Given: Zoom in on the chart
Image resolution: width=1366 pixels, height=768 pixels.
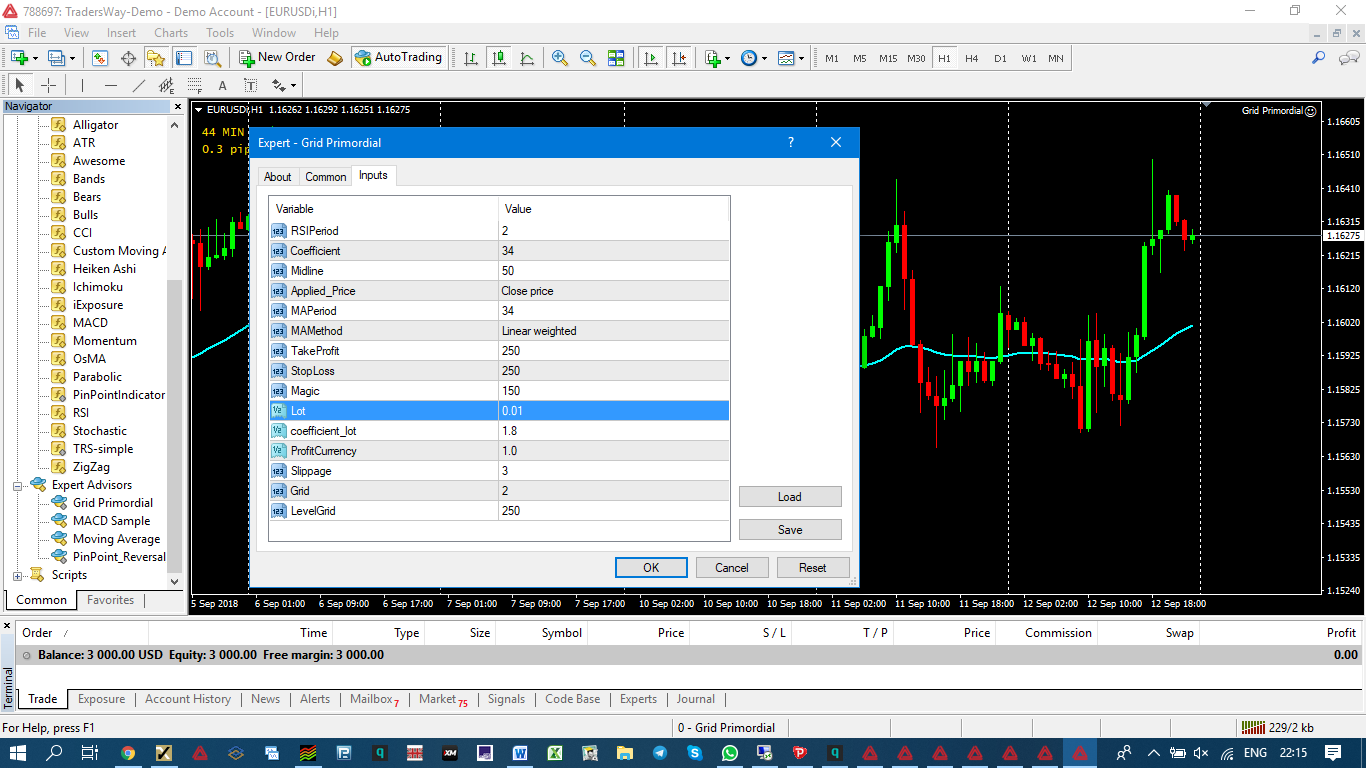Looking at the screenshot, I should [560, 58].
